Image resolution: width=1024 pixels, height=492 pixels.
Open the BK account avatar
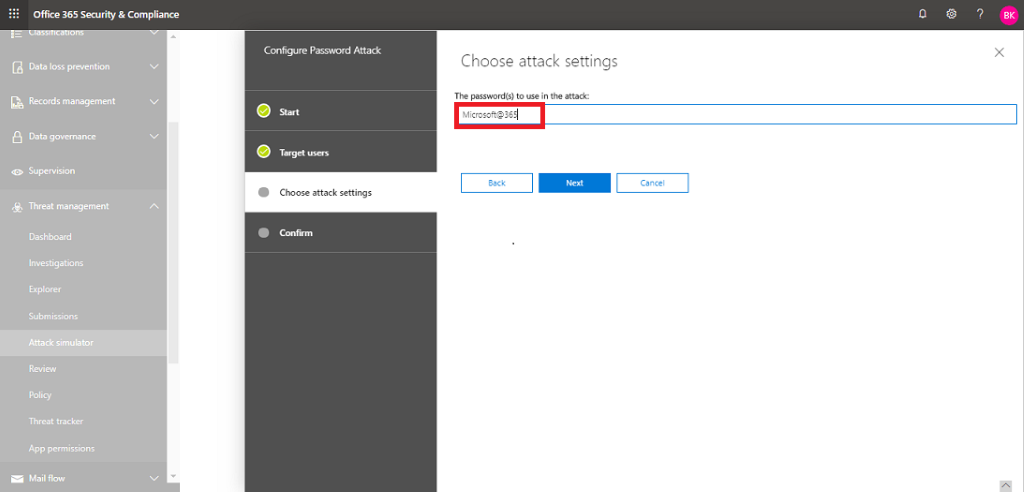1008,15
